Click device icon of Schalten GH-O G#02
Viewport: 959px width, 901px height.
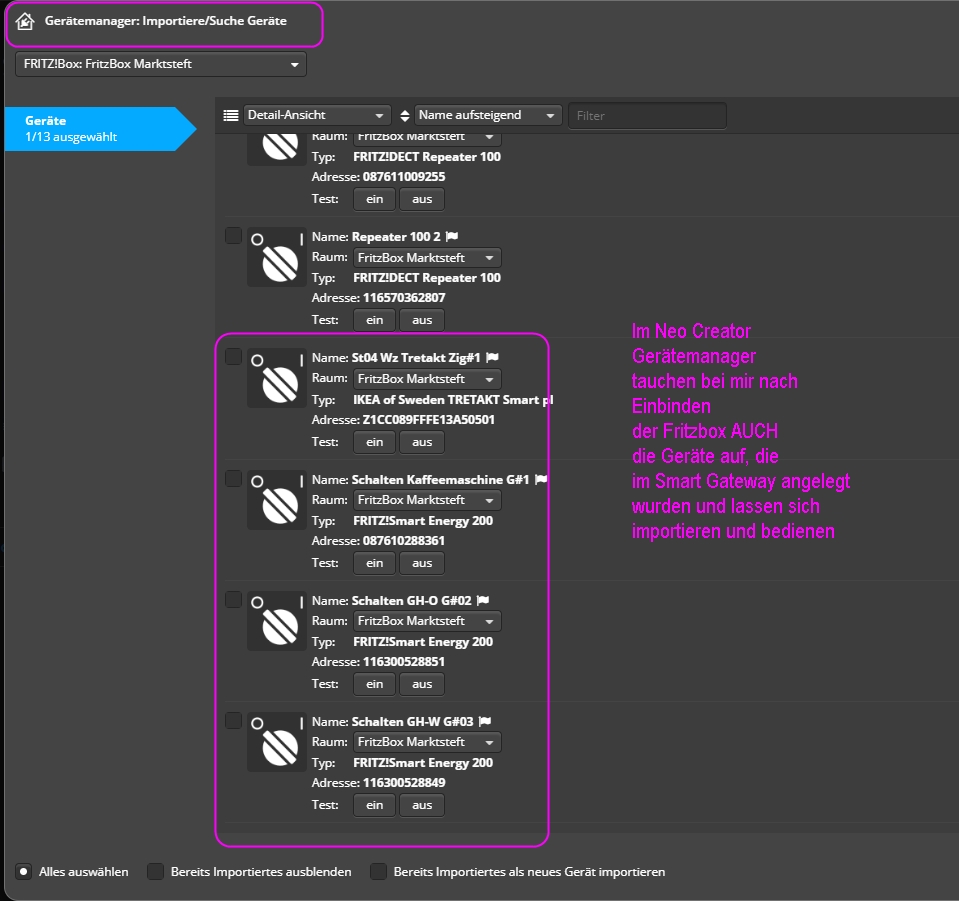(x=277, y=621)
